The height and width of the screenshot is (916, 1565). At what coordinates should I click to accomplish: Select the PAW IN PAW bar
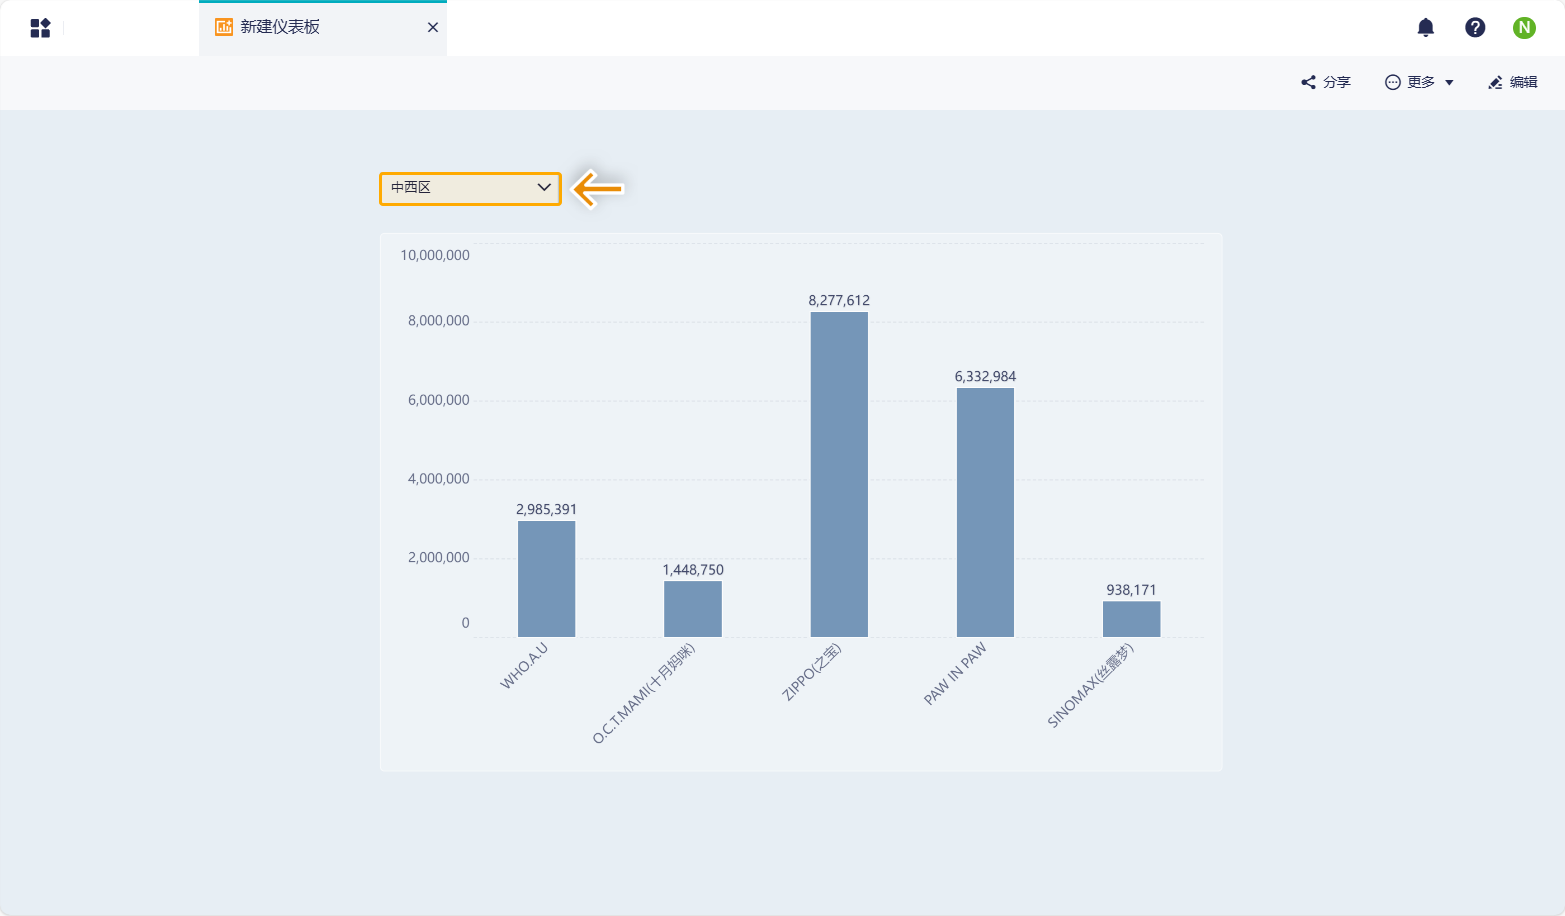[x=985, y=513]
